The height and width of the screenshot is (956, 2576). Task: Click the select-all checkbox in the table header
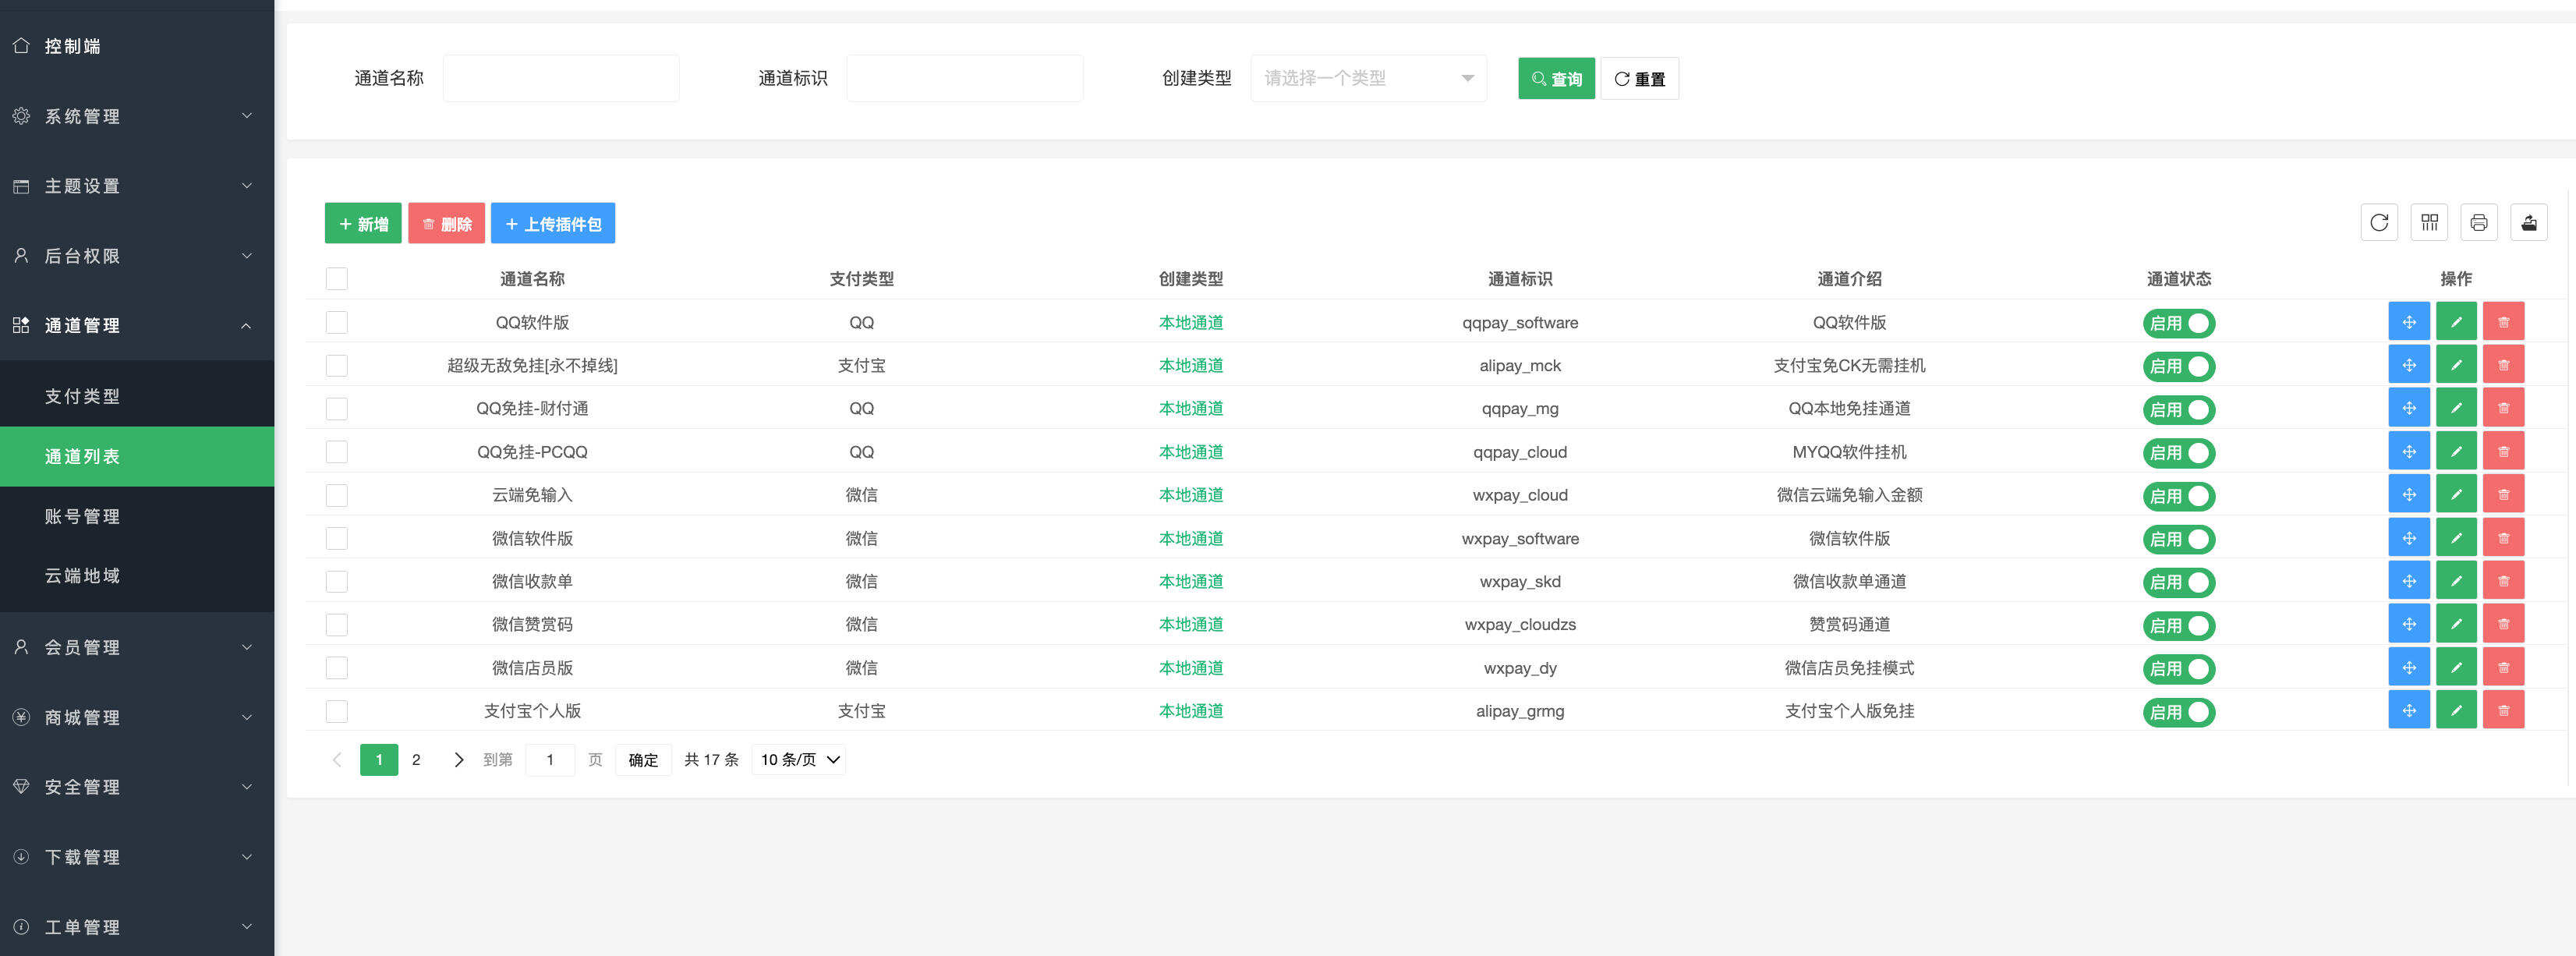pos(337,278)
